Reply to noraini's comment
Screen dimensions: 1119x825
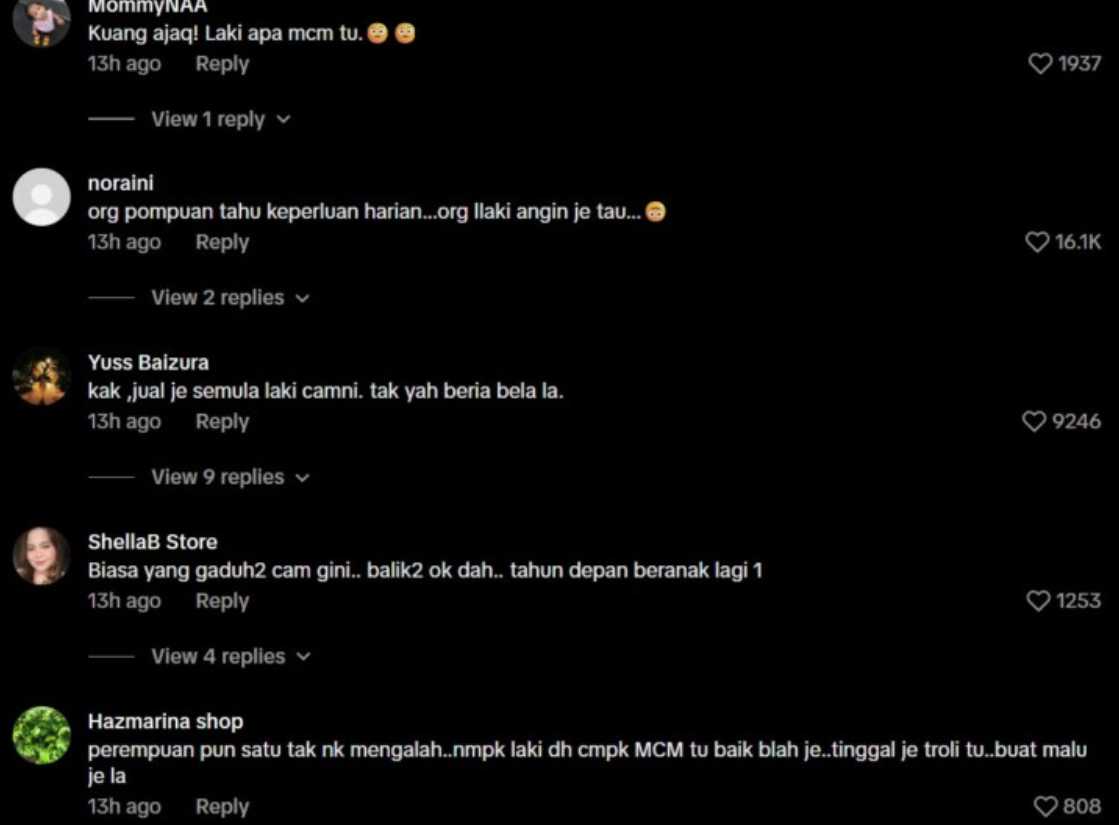pos(223,242)
